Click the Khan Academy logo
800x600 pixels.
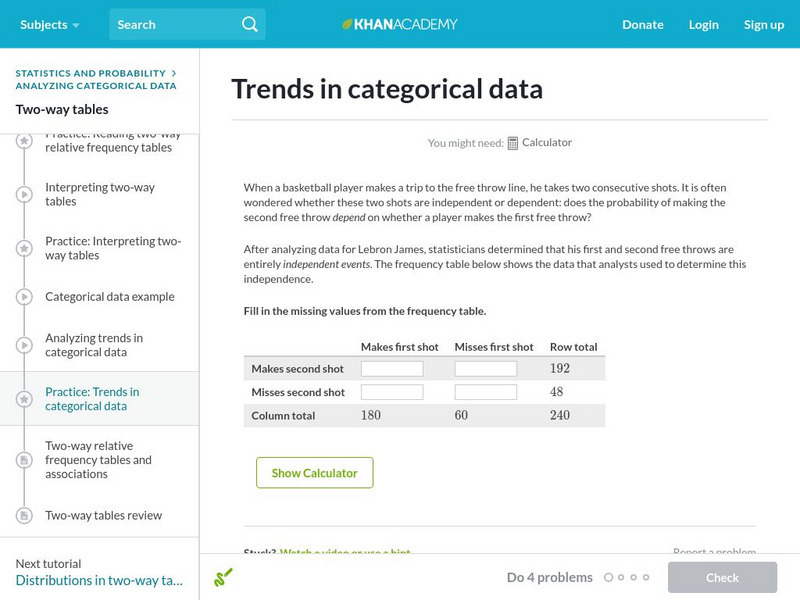(x=400, y=24)
